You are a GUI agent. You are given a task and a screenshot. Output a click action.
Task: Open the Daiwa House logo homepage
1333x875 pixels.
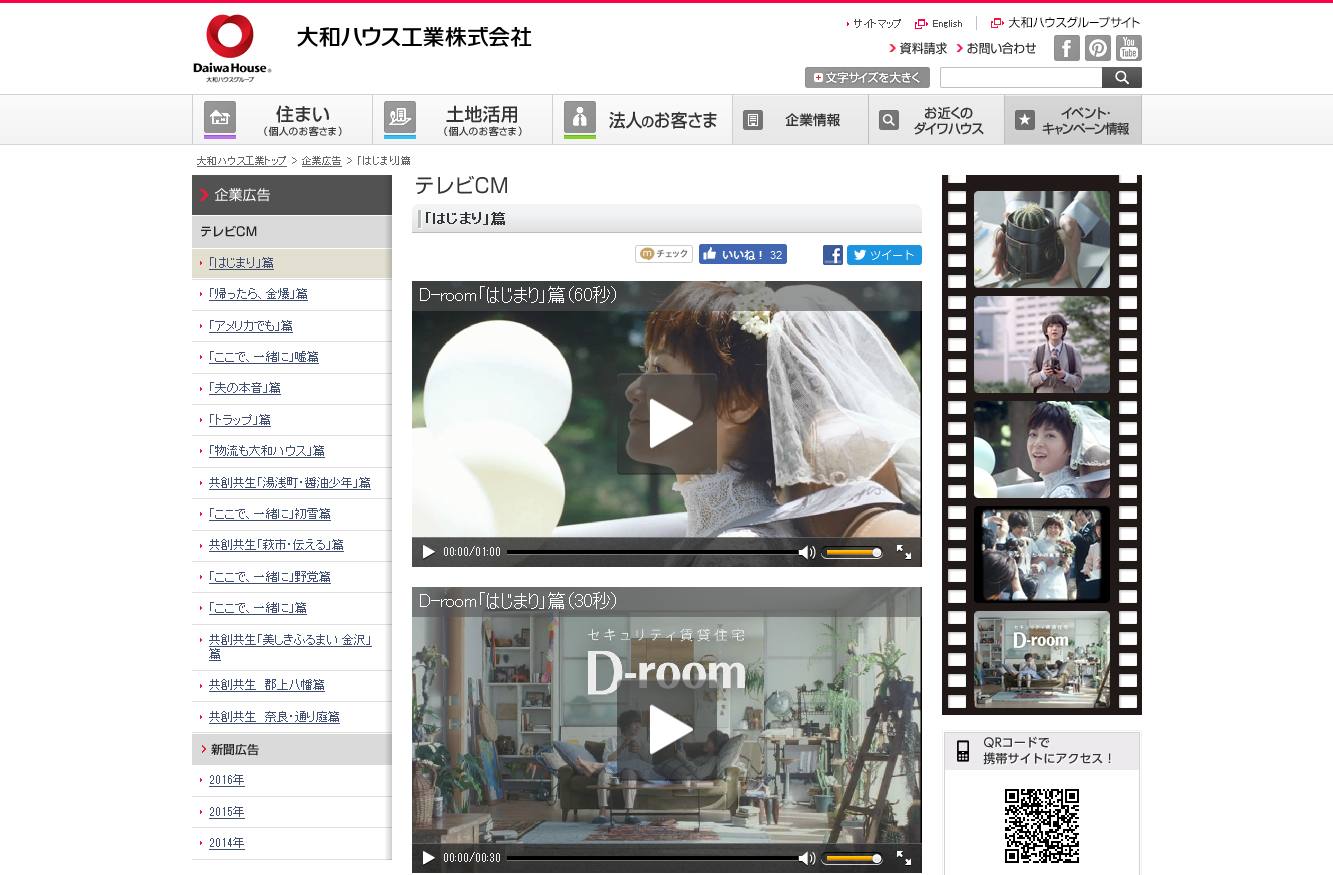[232, 48]
